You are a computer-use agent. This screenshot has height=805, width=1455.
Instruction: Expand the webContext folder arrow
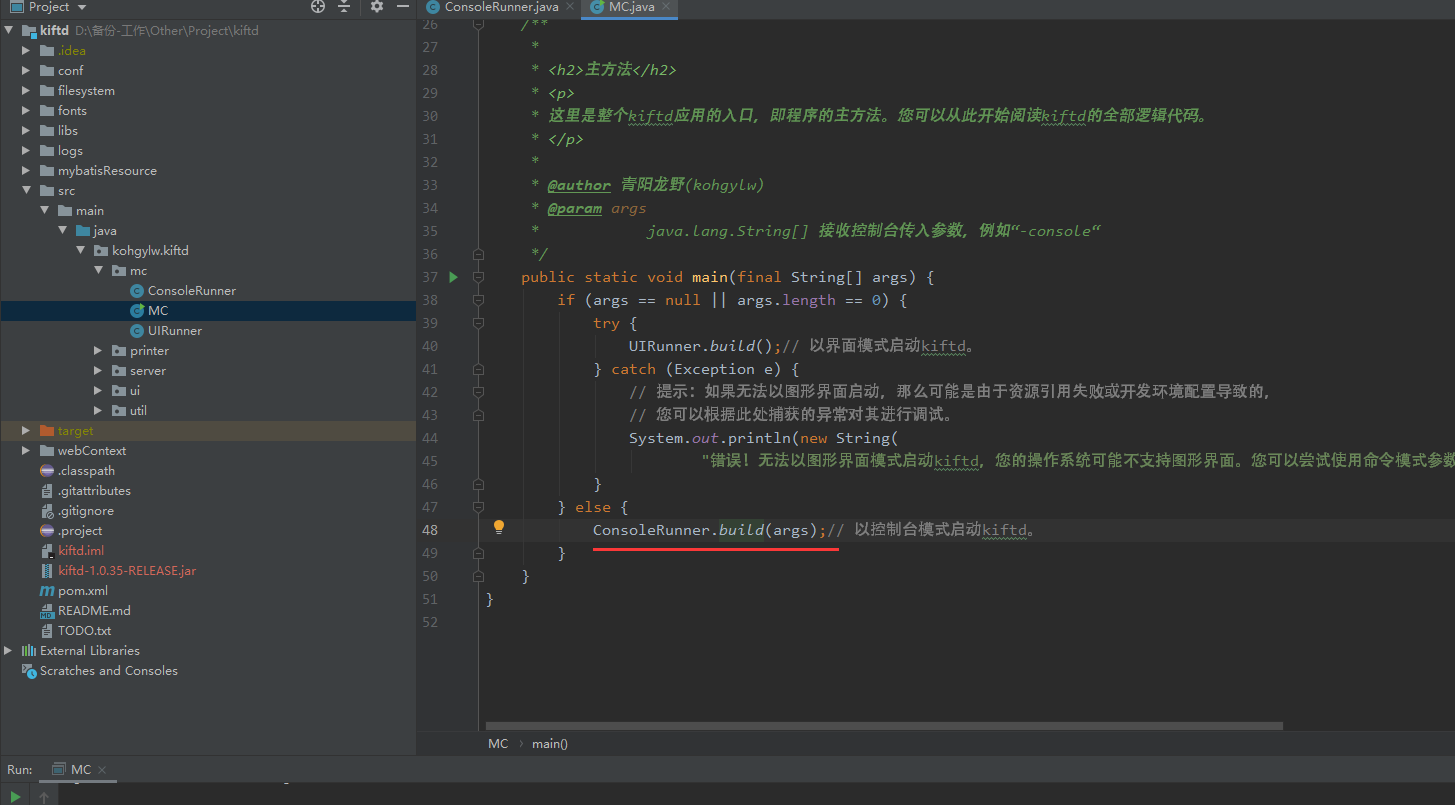click(27, 450)
